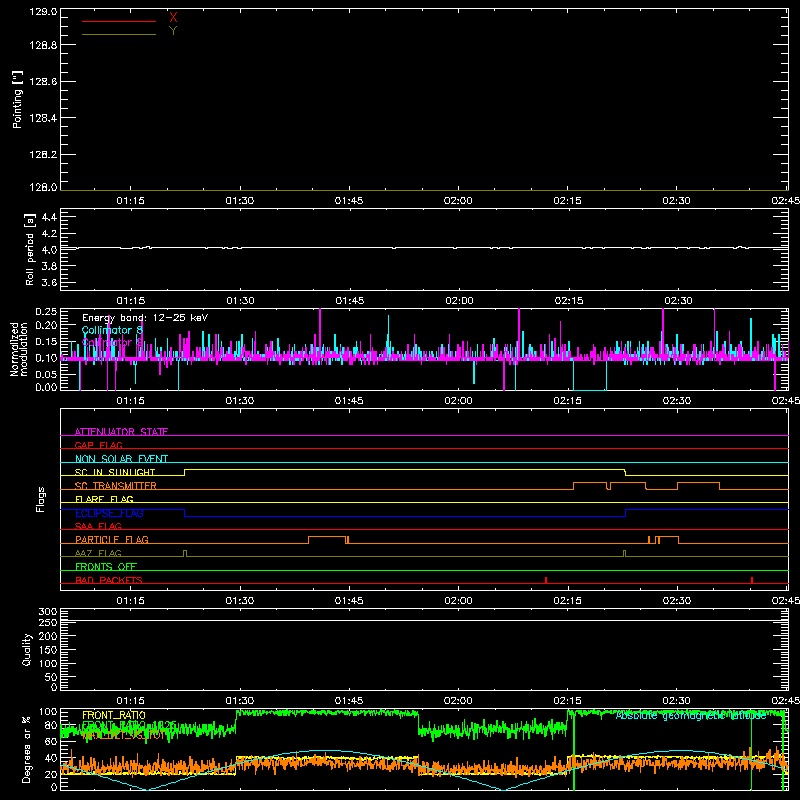Click the FLARE_FLAG label
This screenshot has height=800, width=800.
point(104,499)
